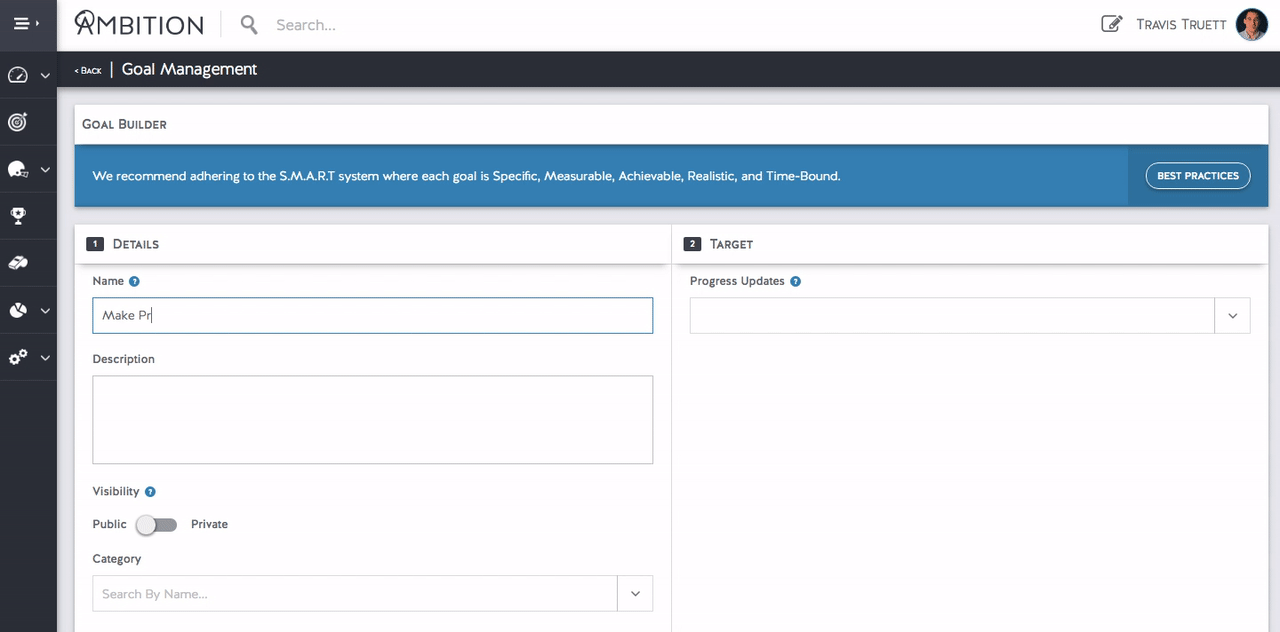The width and height of the screenshot is (1280, 632).
Task: Click the Goal Management title
Action: [x=189, y=69]
